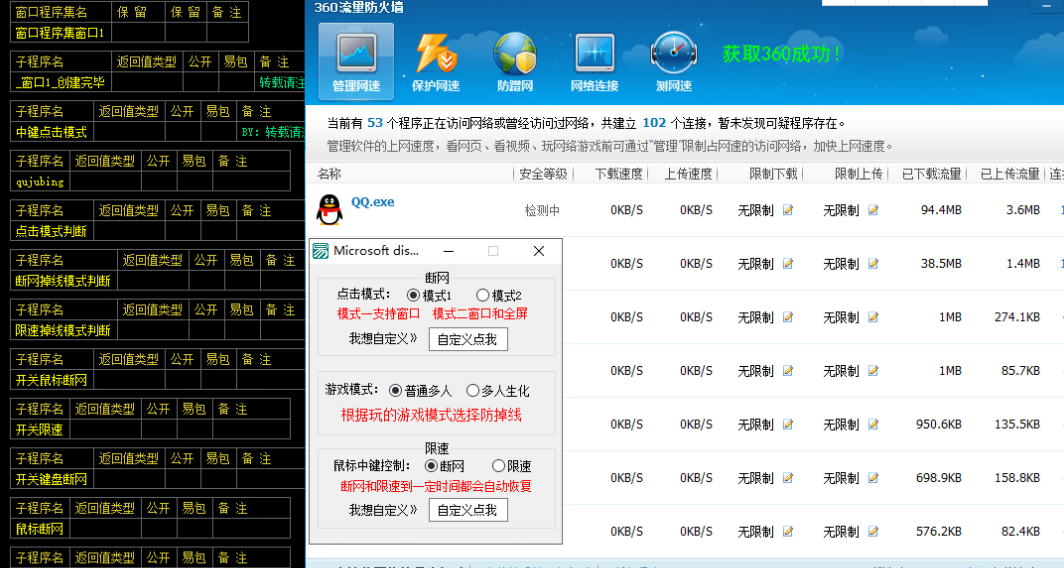Edit upload limit for row with 274.1KB uploaded
The height and width of the screenshot is (568, 1064).
(873, 317)
